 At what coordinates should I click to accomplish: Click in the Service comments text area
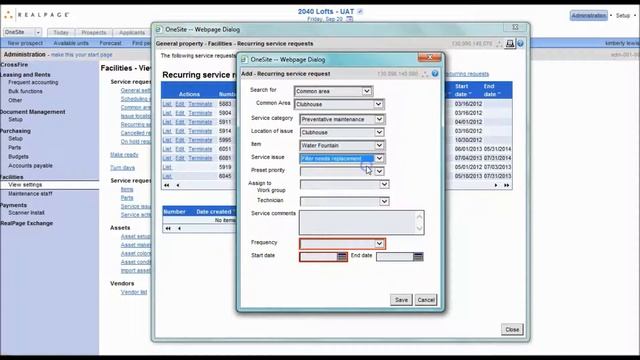(x=361, y=222)
